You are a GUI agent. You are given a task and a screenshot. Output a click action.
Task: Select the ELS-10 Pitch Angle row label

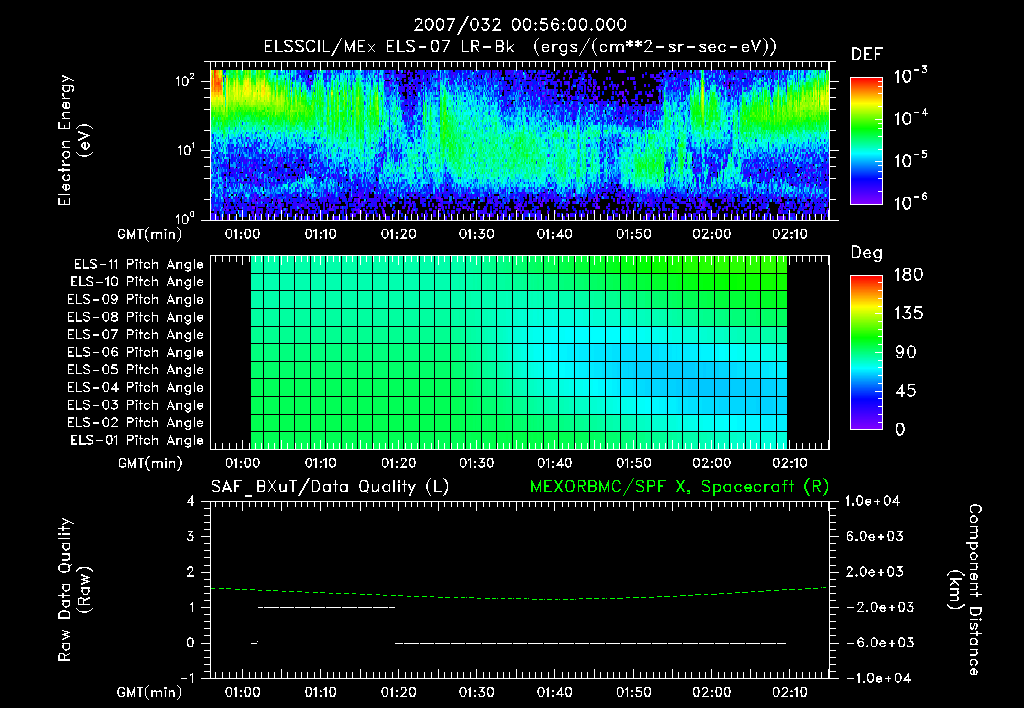tap(137, 282)
